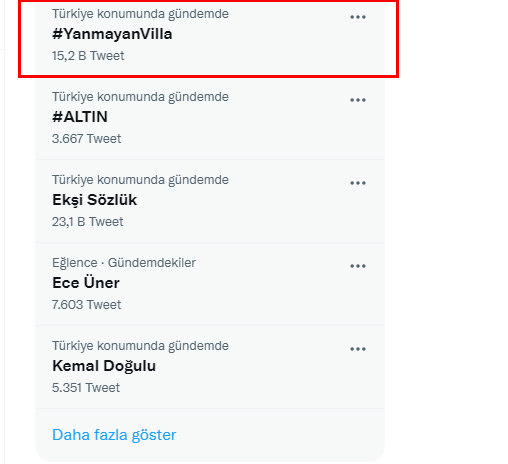Click the 7.603 Tweet count

[87, 305]
